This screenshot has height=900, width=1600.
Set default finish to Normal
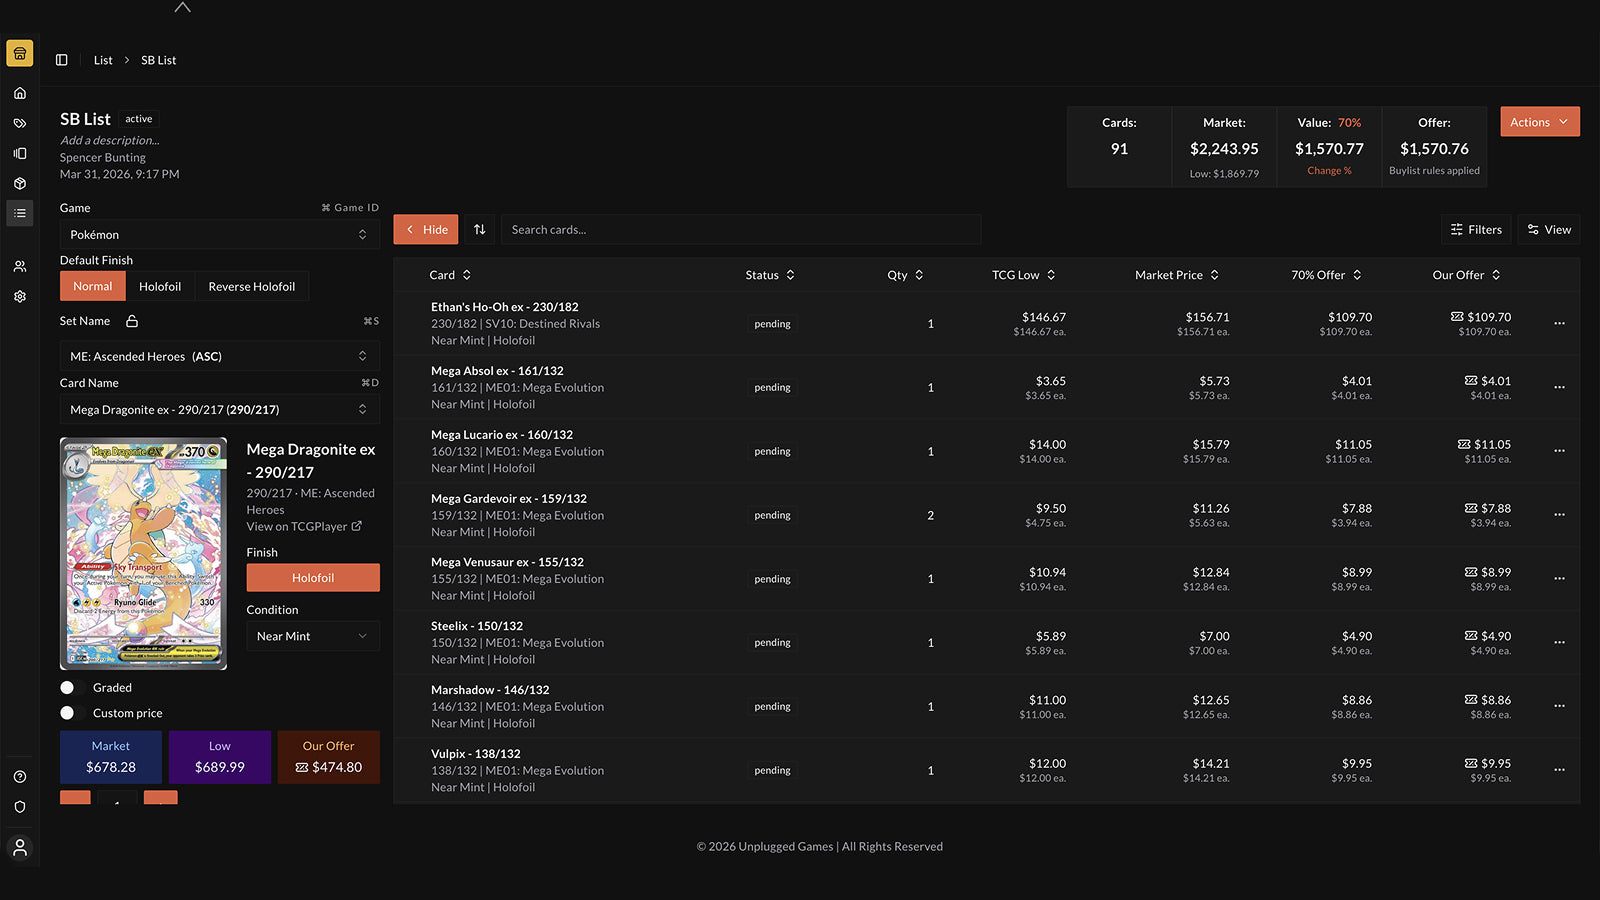93,286
